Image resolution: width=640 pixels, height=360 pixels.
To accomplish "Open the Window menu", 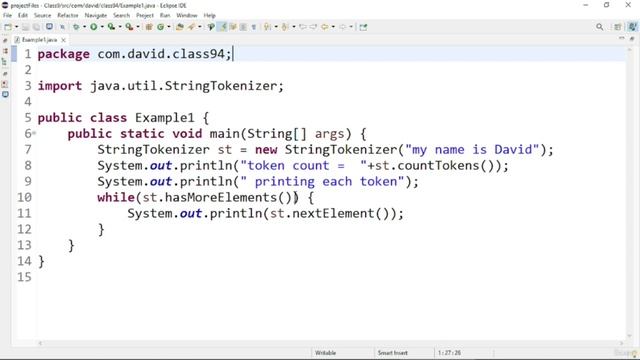I will point(187,15).
